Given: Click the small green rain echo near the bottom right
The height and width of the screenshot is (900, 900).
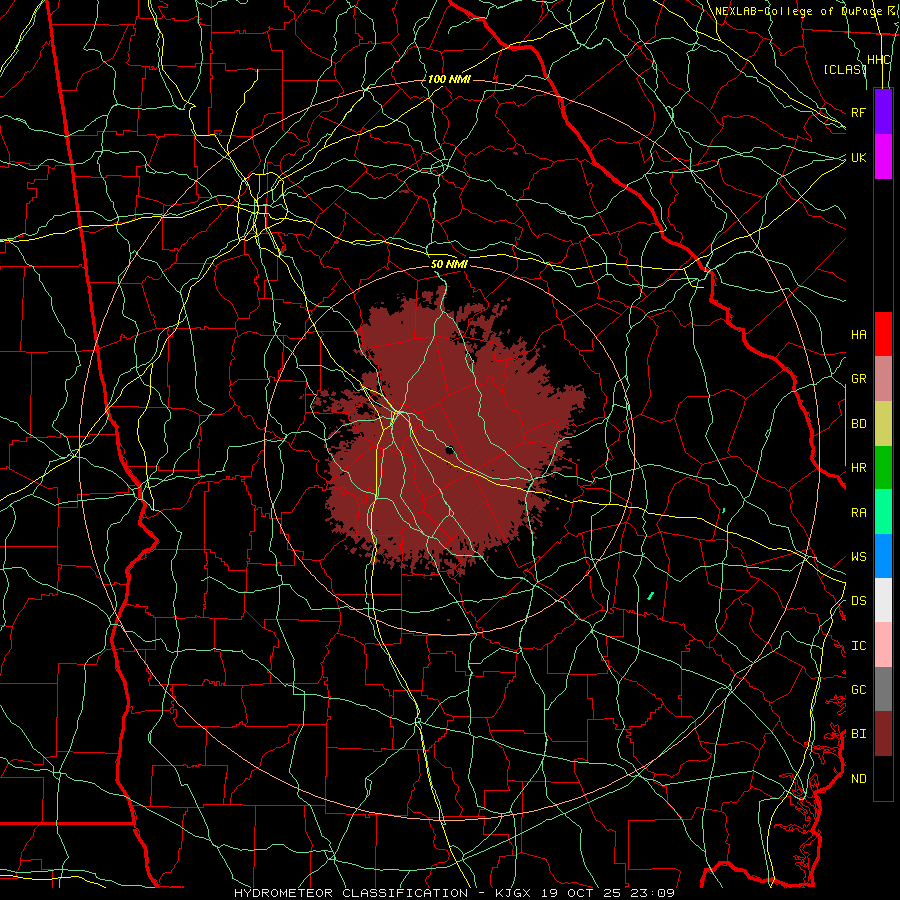Looking at the screenshot, I should tap(650, 596).
